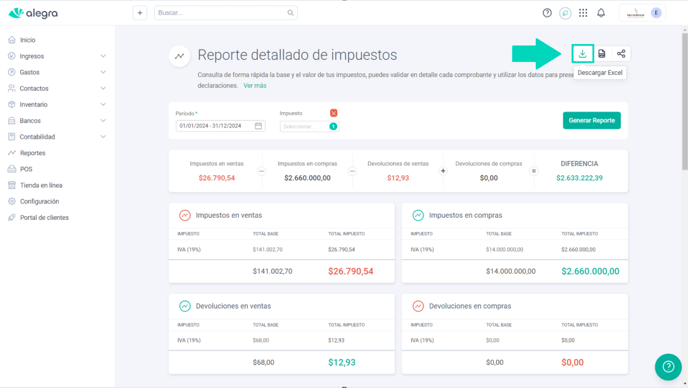The height and width of the screenshot is (388, 688).
Task: Select DIFERENCIA value $2.633.222,39
Action: pos(579,178)
